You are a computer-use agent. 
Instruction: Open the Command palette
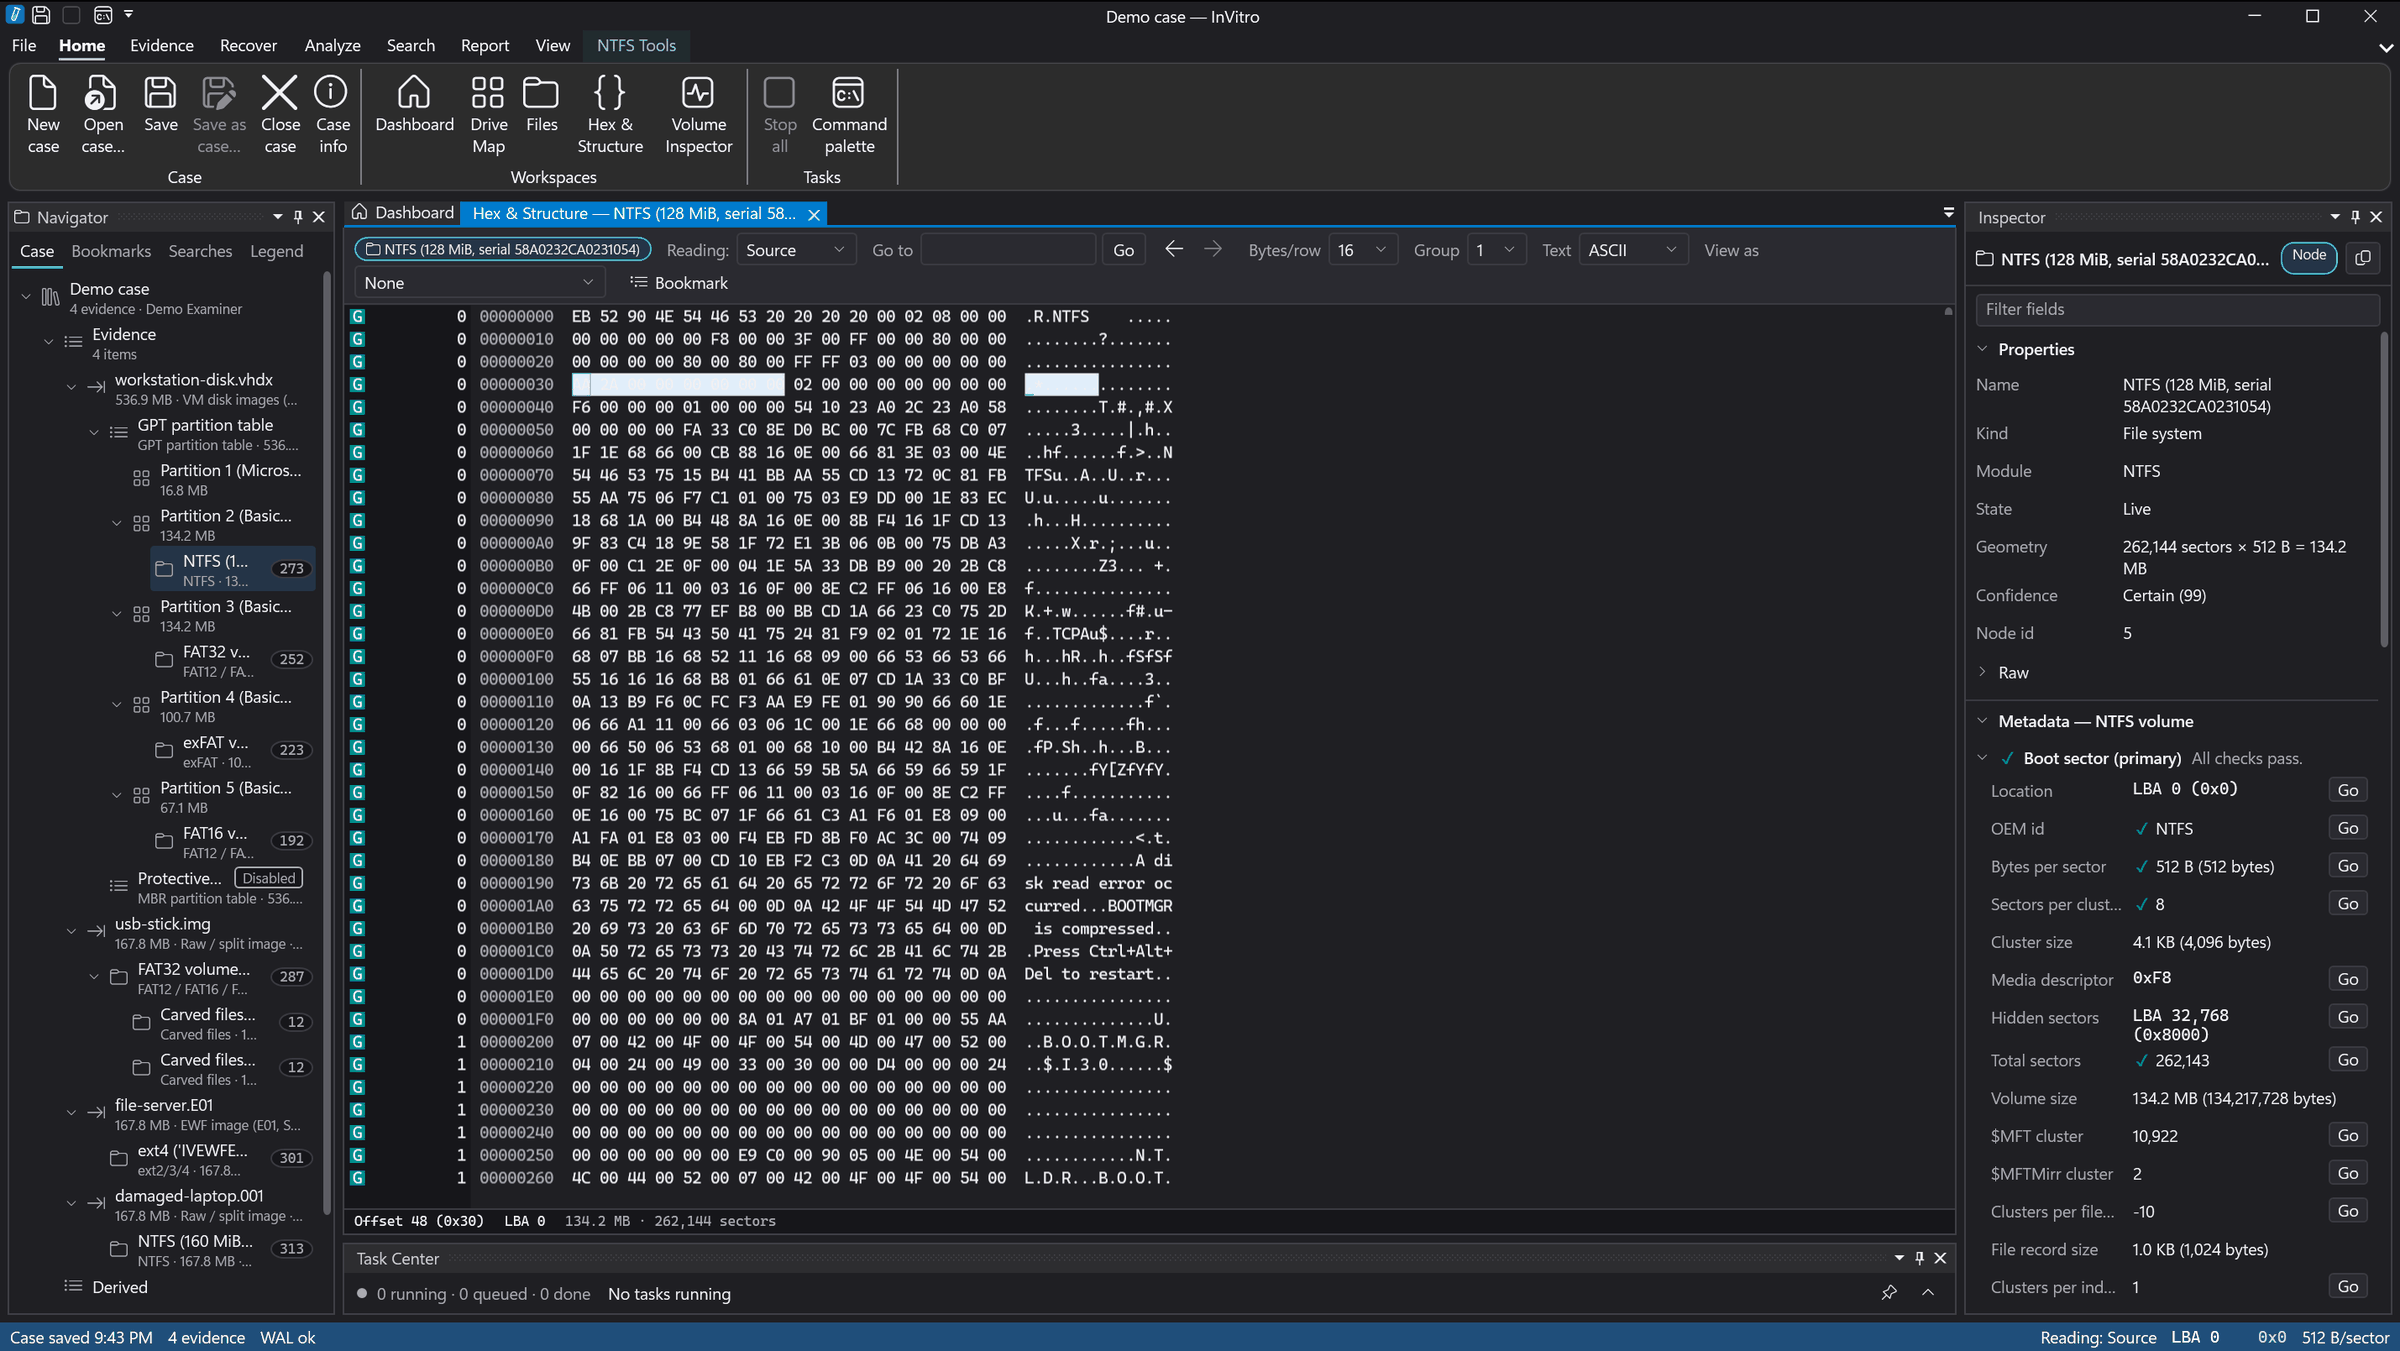pos(849,114)
